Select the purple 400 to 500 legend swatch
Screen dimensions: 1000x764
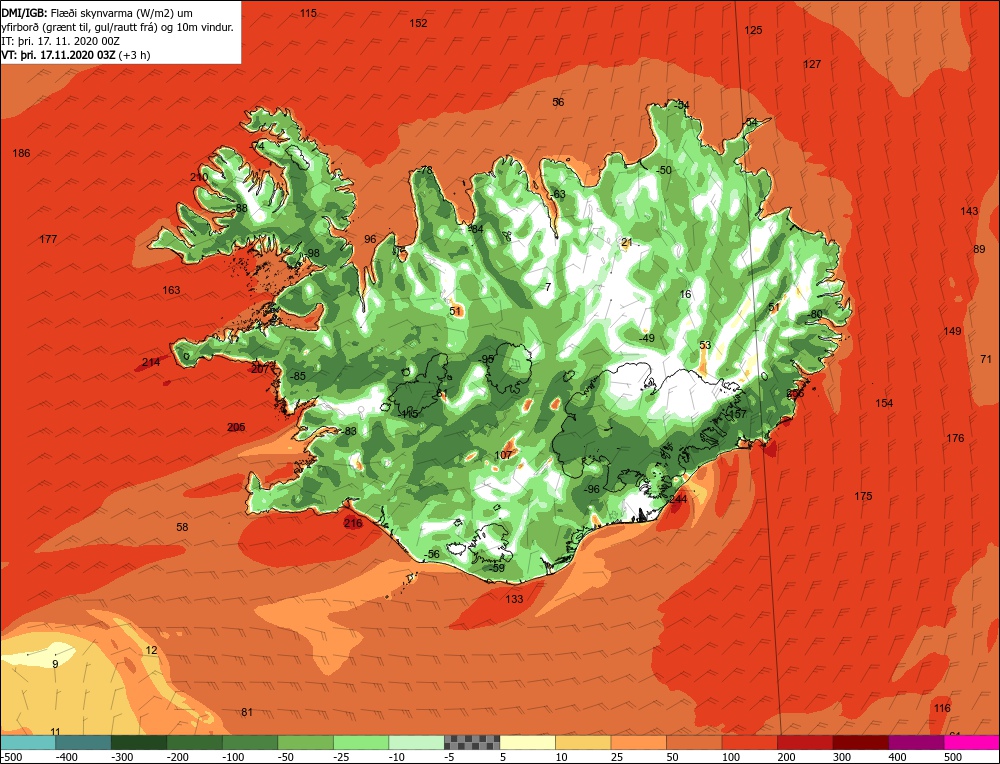[x=916, y=742]
